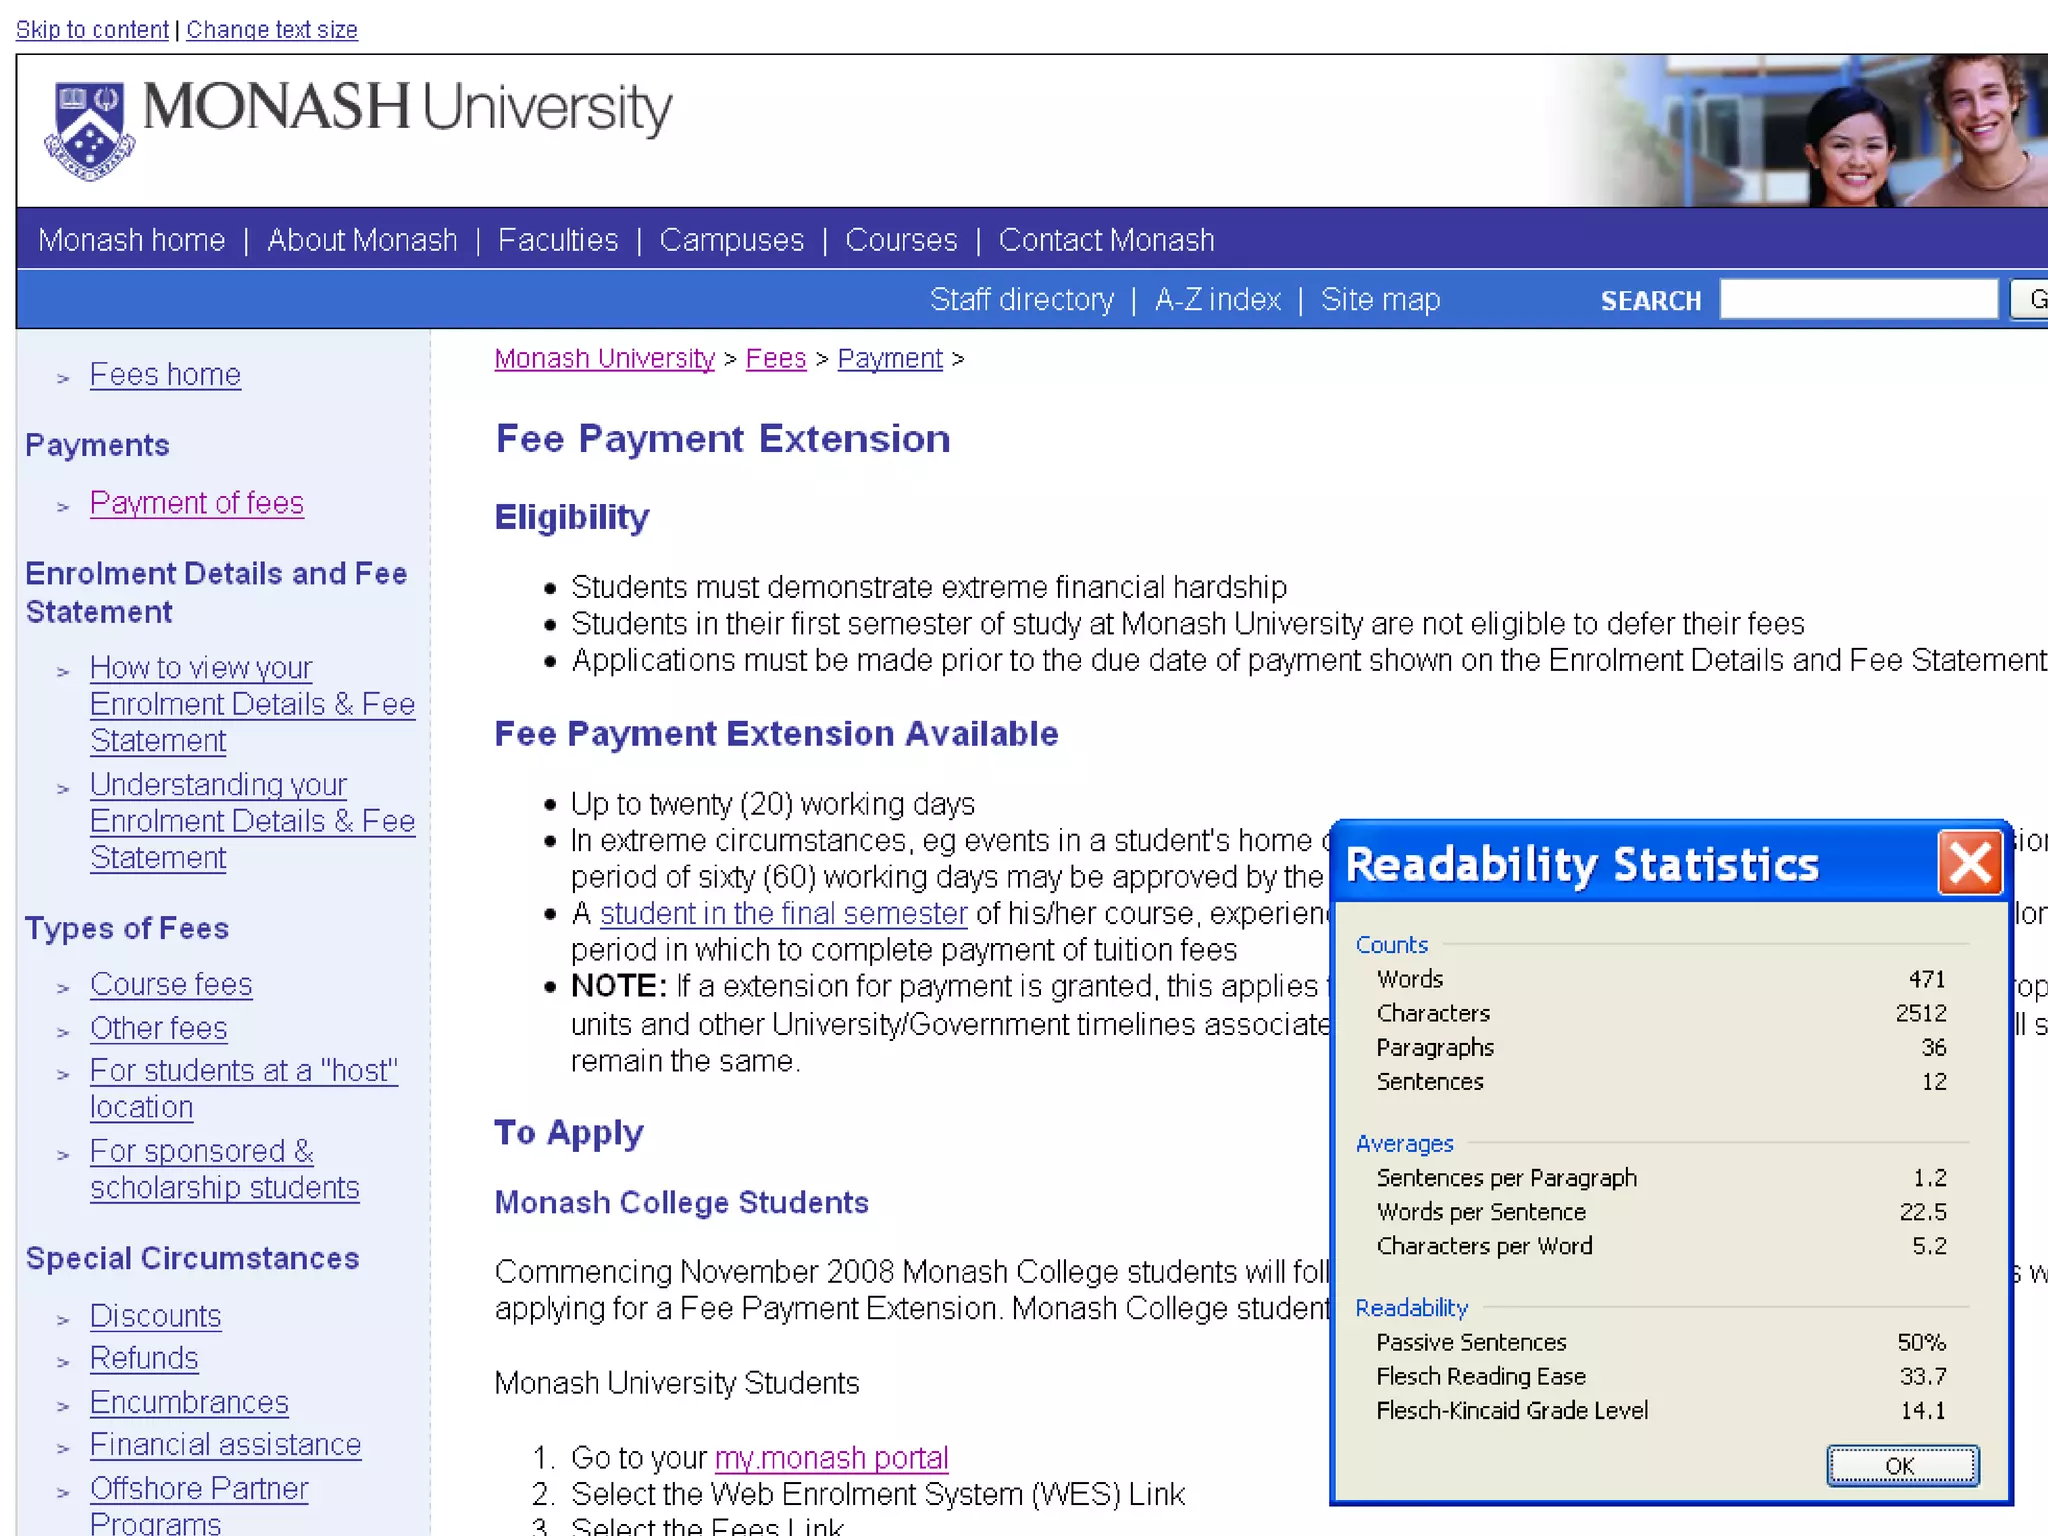This screenshot has width=2048, height=1536.
Task: Open the Course fees sidebar link
Action: pos(171,984)
